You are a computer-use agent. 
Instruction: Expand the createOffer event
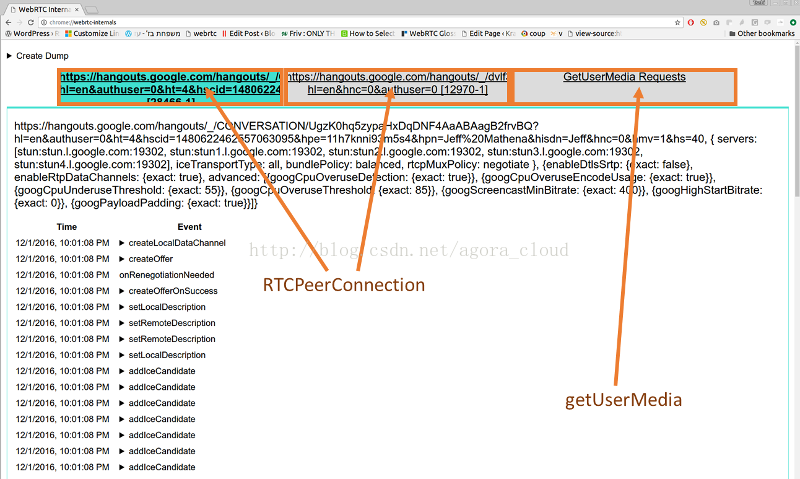pyautogui.click(x=146, y=259)
